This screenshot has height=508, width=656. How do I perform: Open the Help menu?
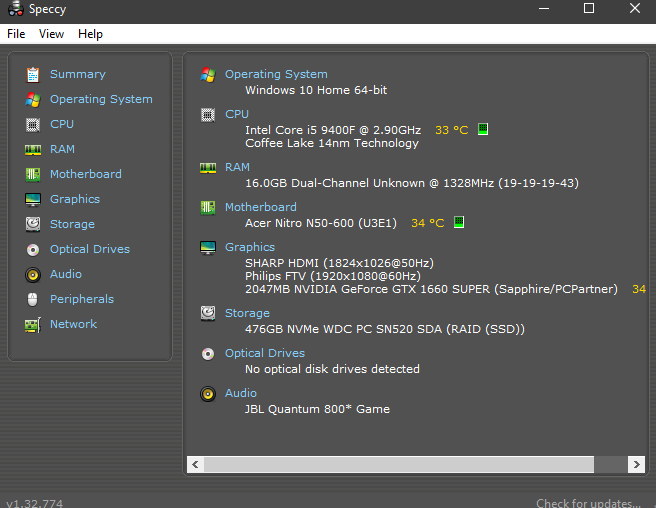(90, 34)
